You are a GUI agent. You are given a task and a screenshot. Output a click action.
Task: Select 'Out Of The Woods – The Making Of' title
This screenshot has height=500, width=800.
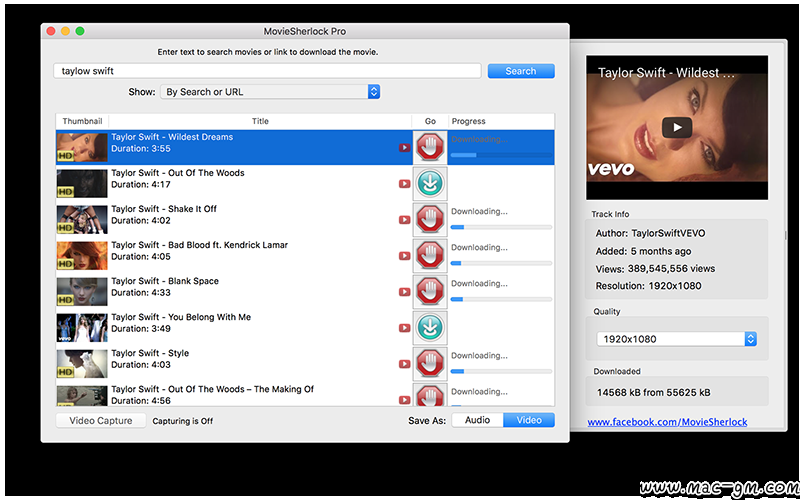click(212, 389)
